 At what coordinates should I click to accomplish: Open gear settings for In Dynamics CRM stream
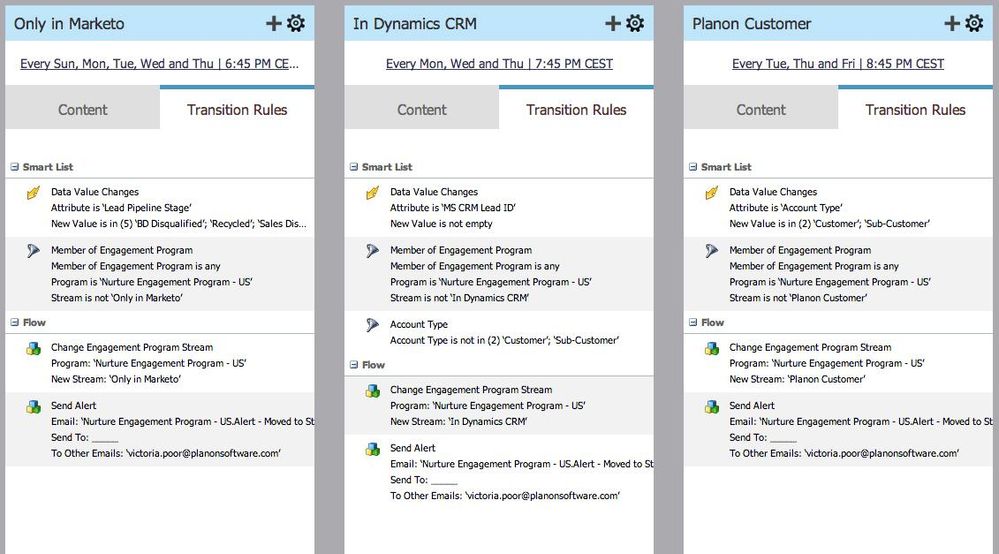[635, 24]
